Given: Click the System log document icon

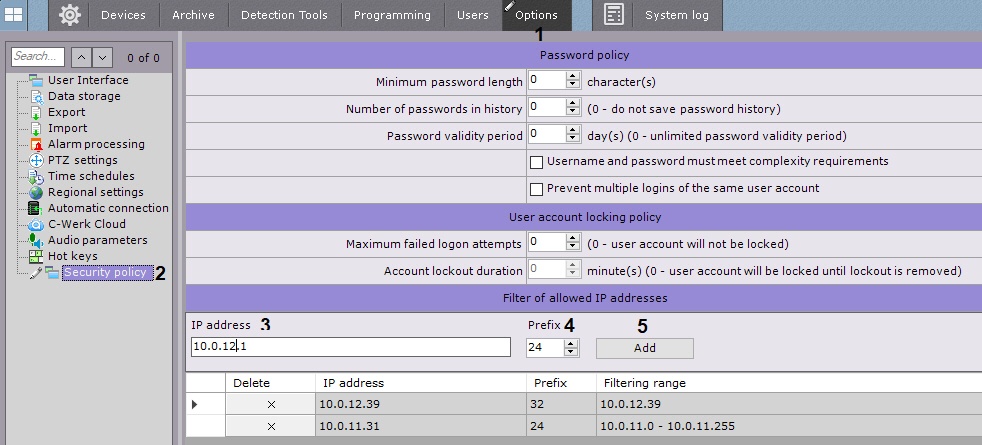Looking at the screenshot, I should click(614, 15).
